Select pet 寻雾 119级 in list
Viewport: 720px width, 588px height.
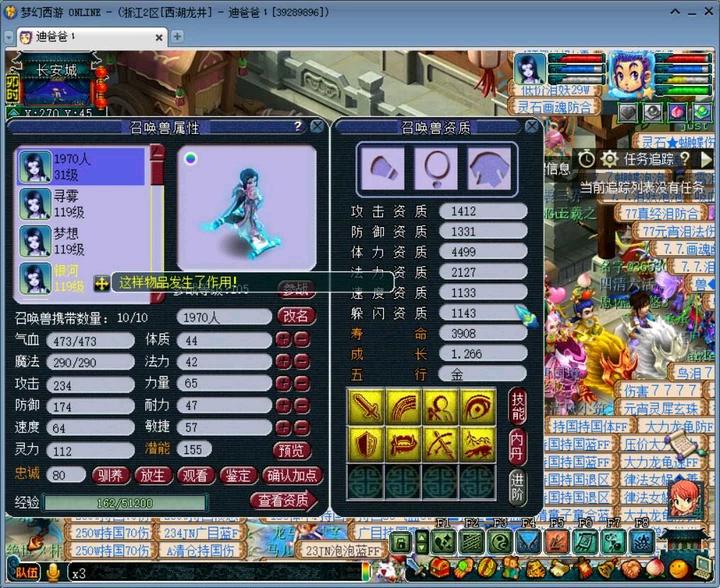coord(81,203)
